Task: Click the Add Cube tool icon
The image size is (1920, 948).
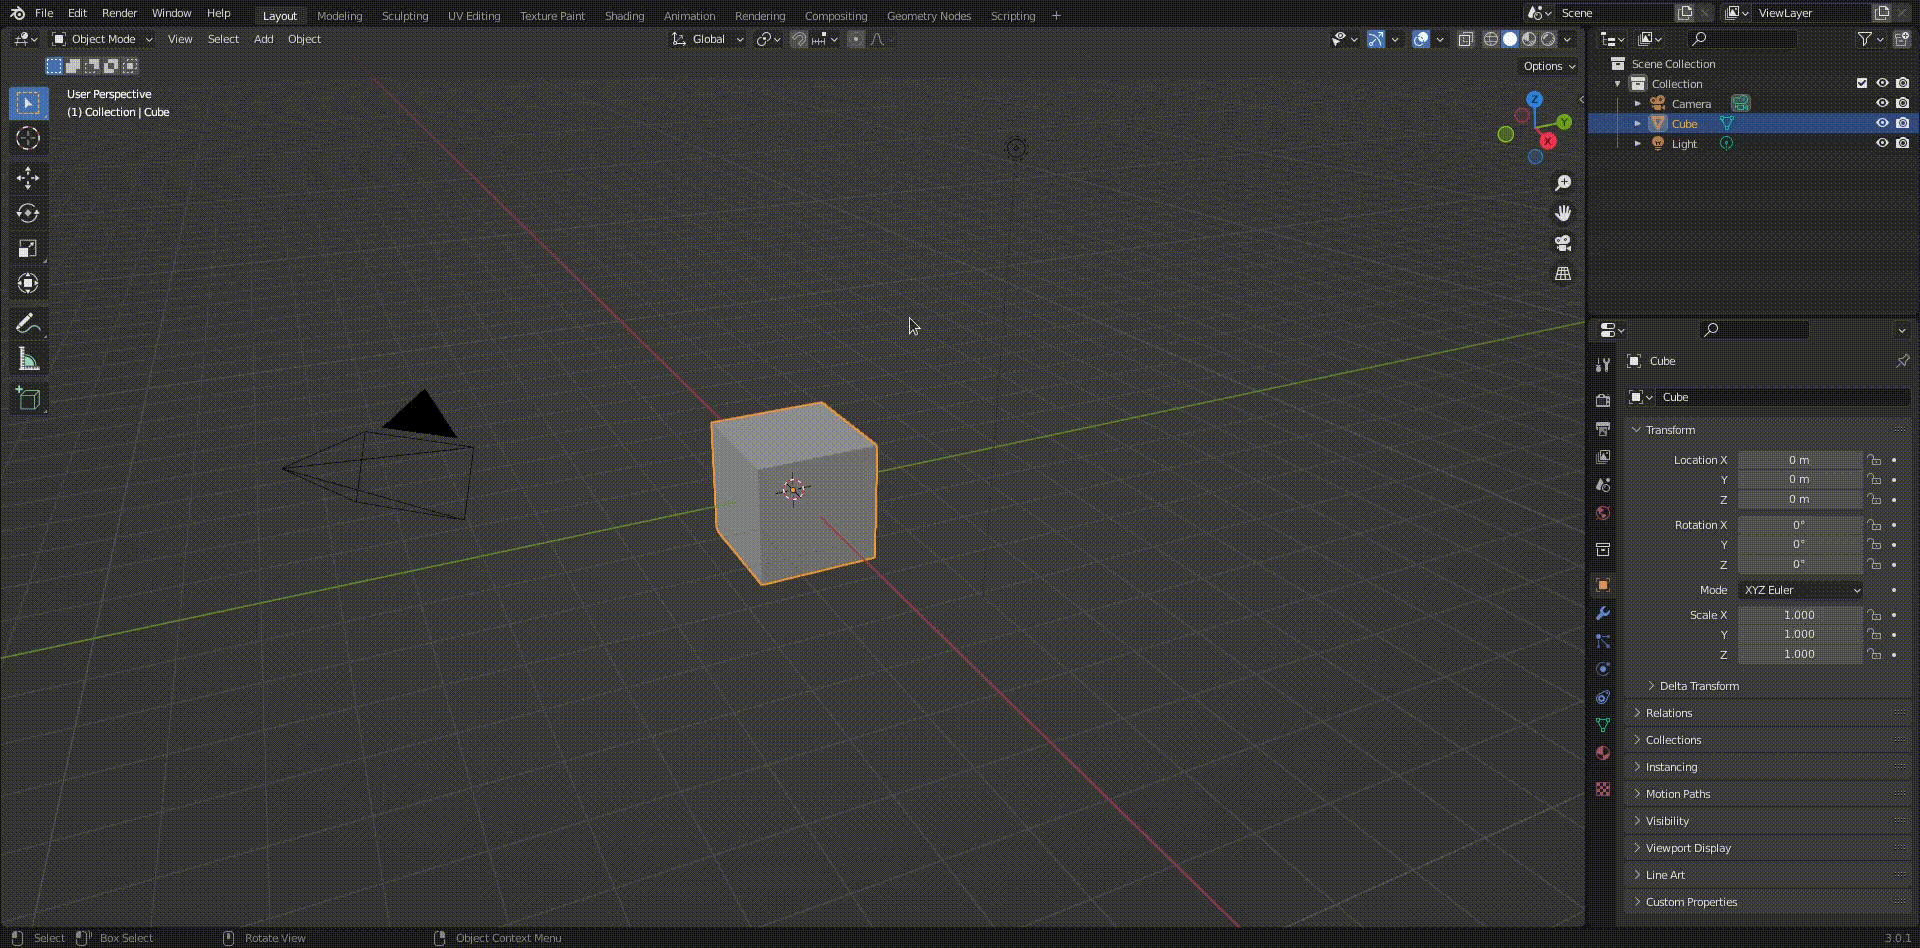Action: [28, 399]
